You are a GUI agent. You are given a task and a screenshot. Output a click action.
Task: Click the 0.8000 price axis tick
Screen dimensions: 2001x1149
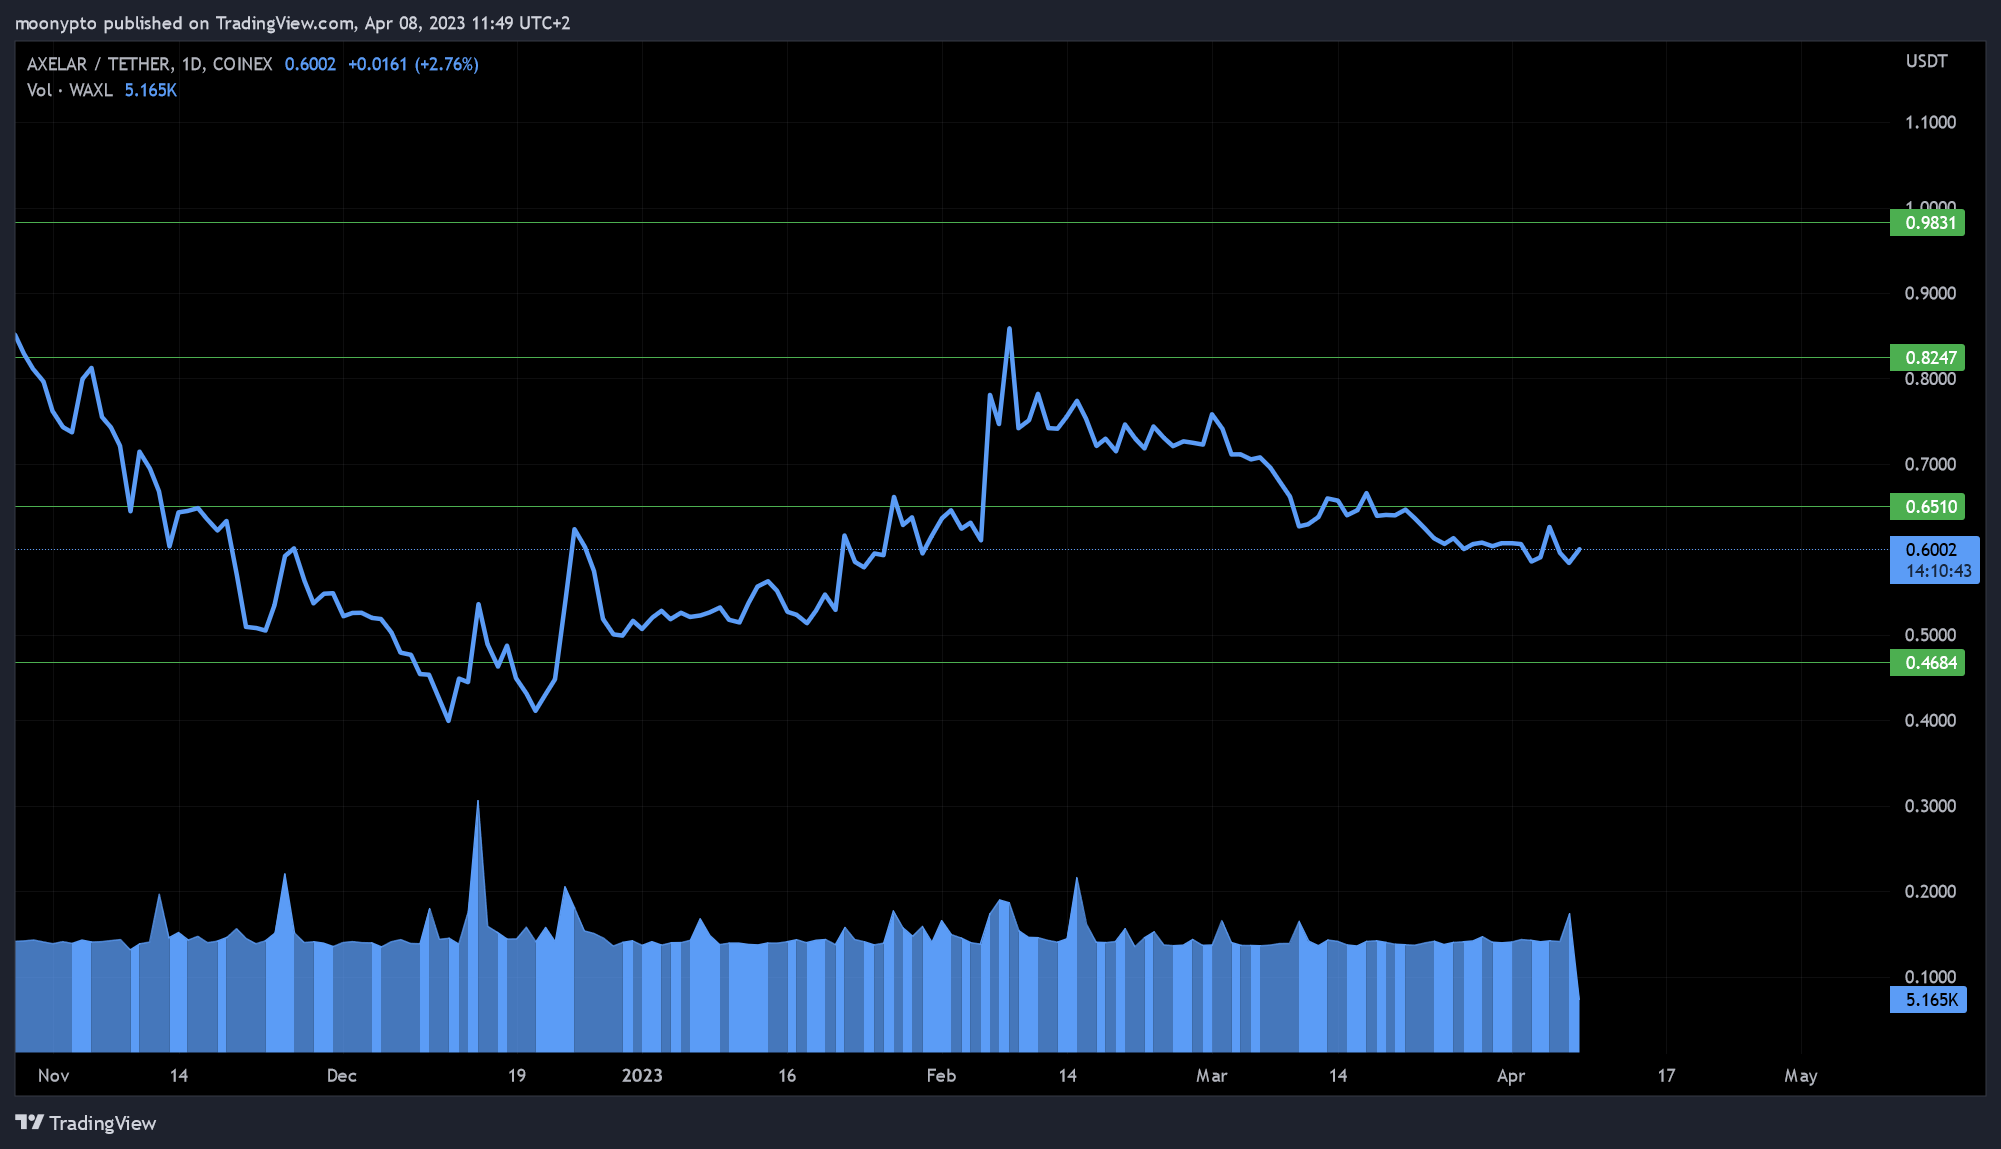[x=1930, y=379]
